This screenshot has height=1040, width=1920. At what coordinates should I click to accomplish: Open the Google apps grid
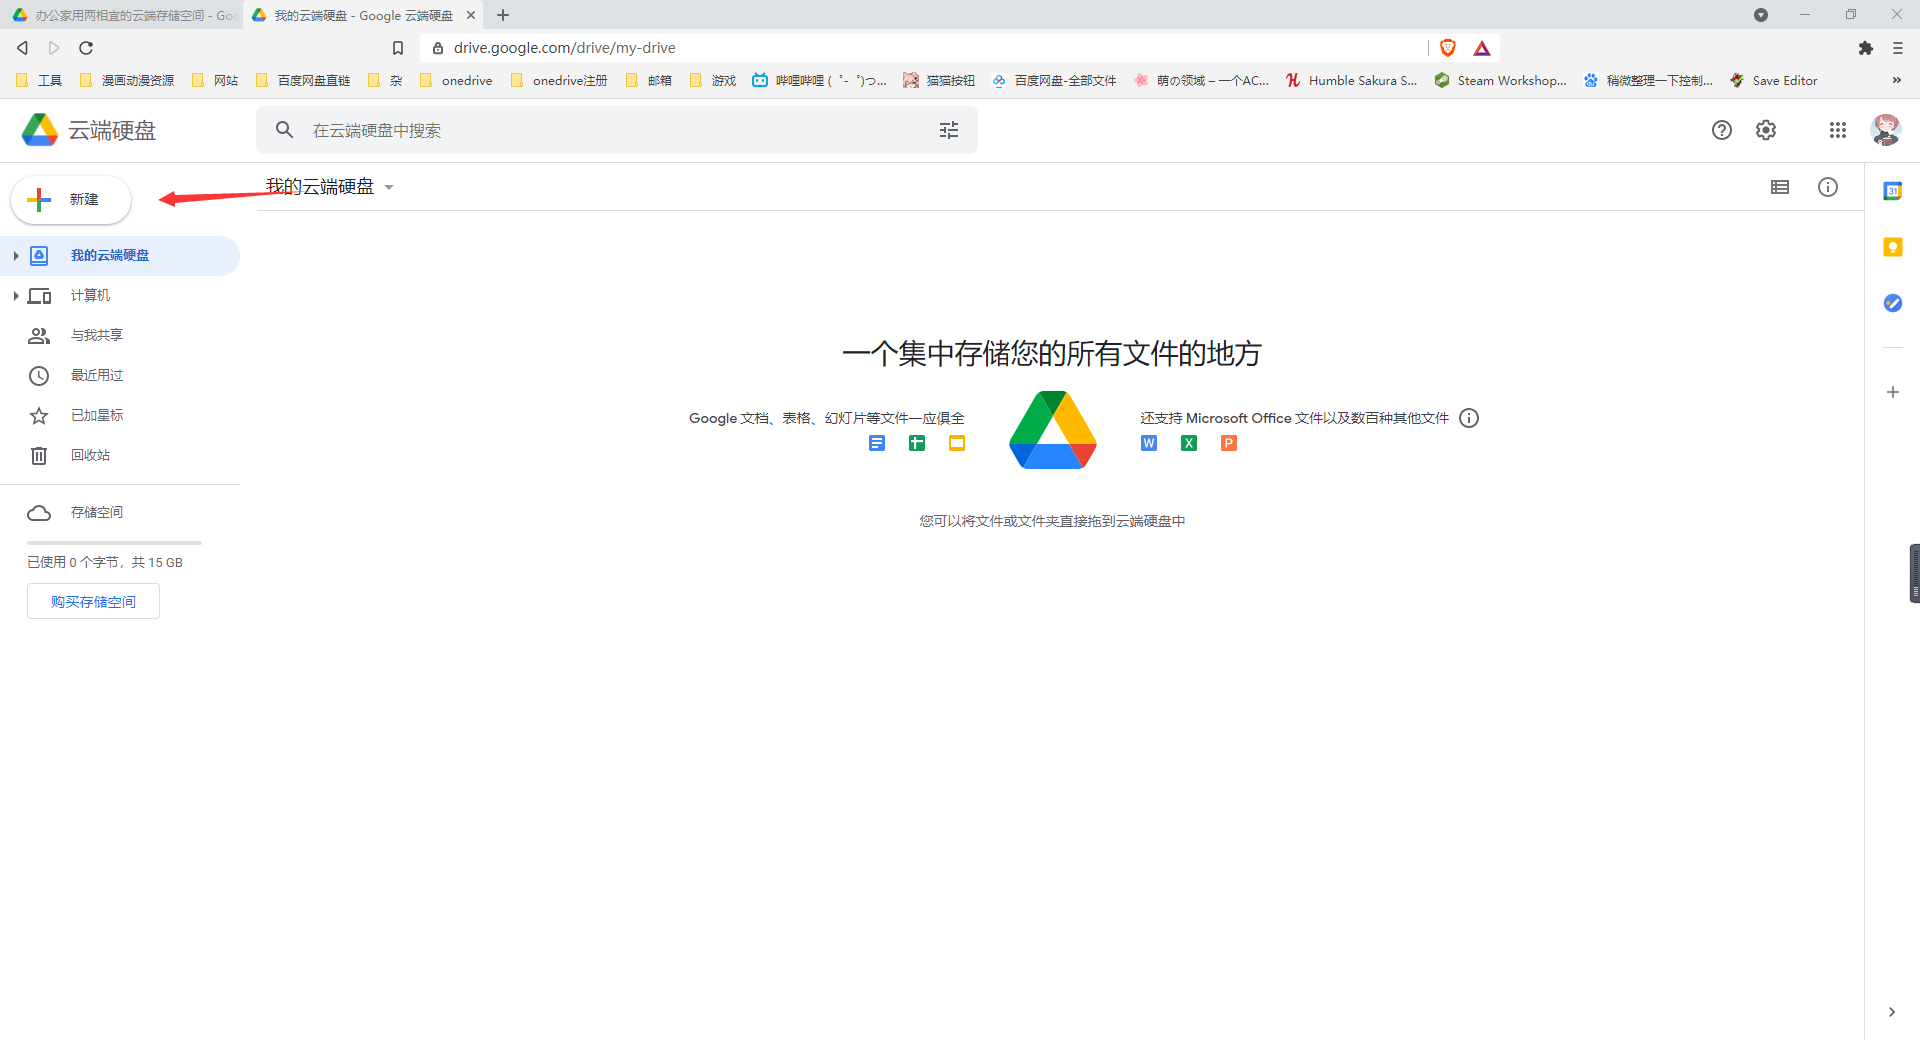point(1838,130)
